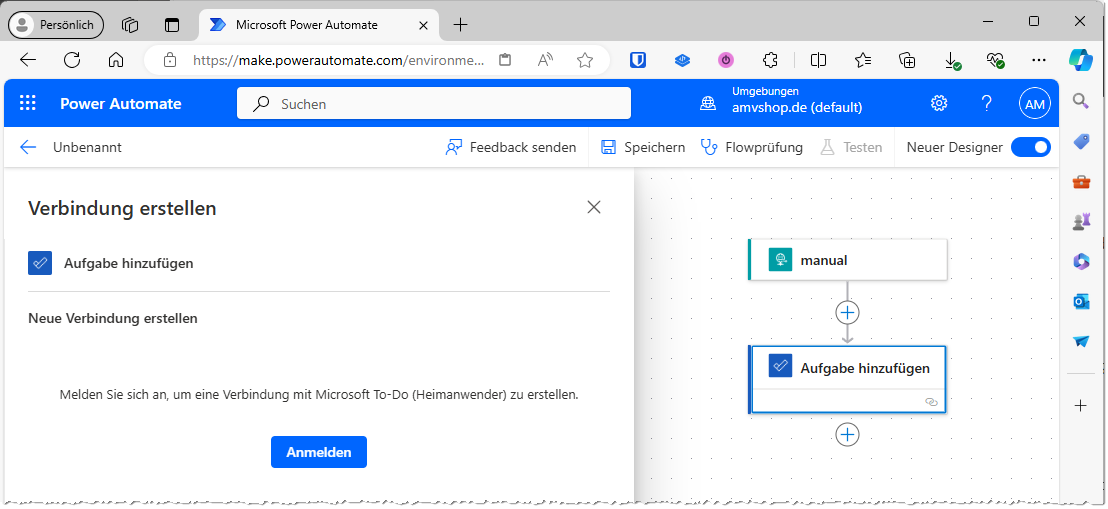Image resolution: width=1108 pixels, height=509 pixels.
Task: Select the Aufgabe hinzufügen action card
Action: point(847,380)
